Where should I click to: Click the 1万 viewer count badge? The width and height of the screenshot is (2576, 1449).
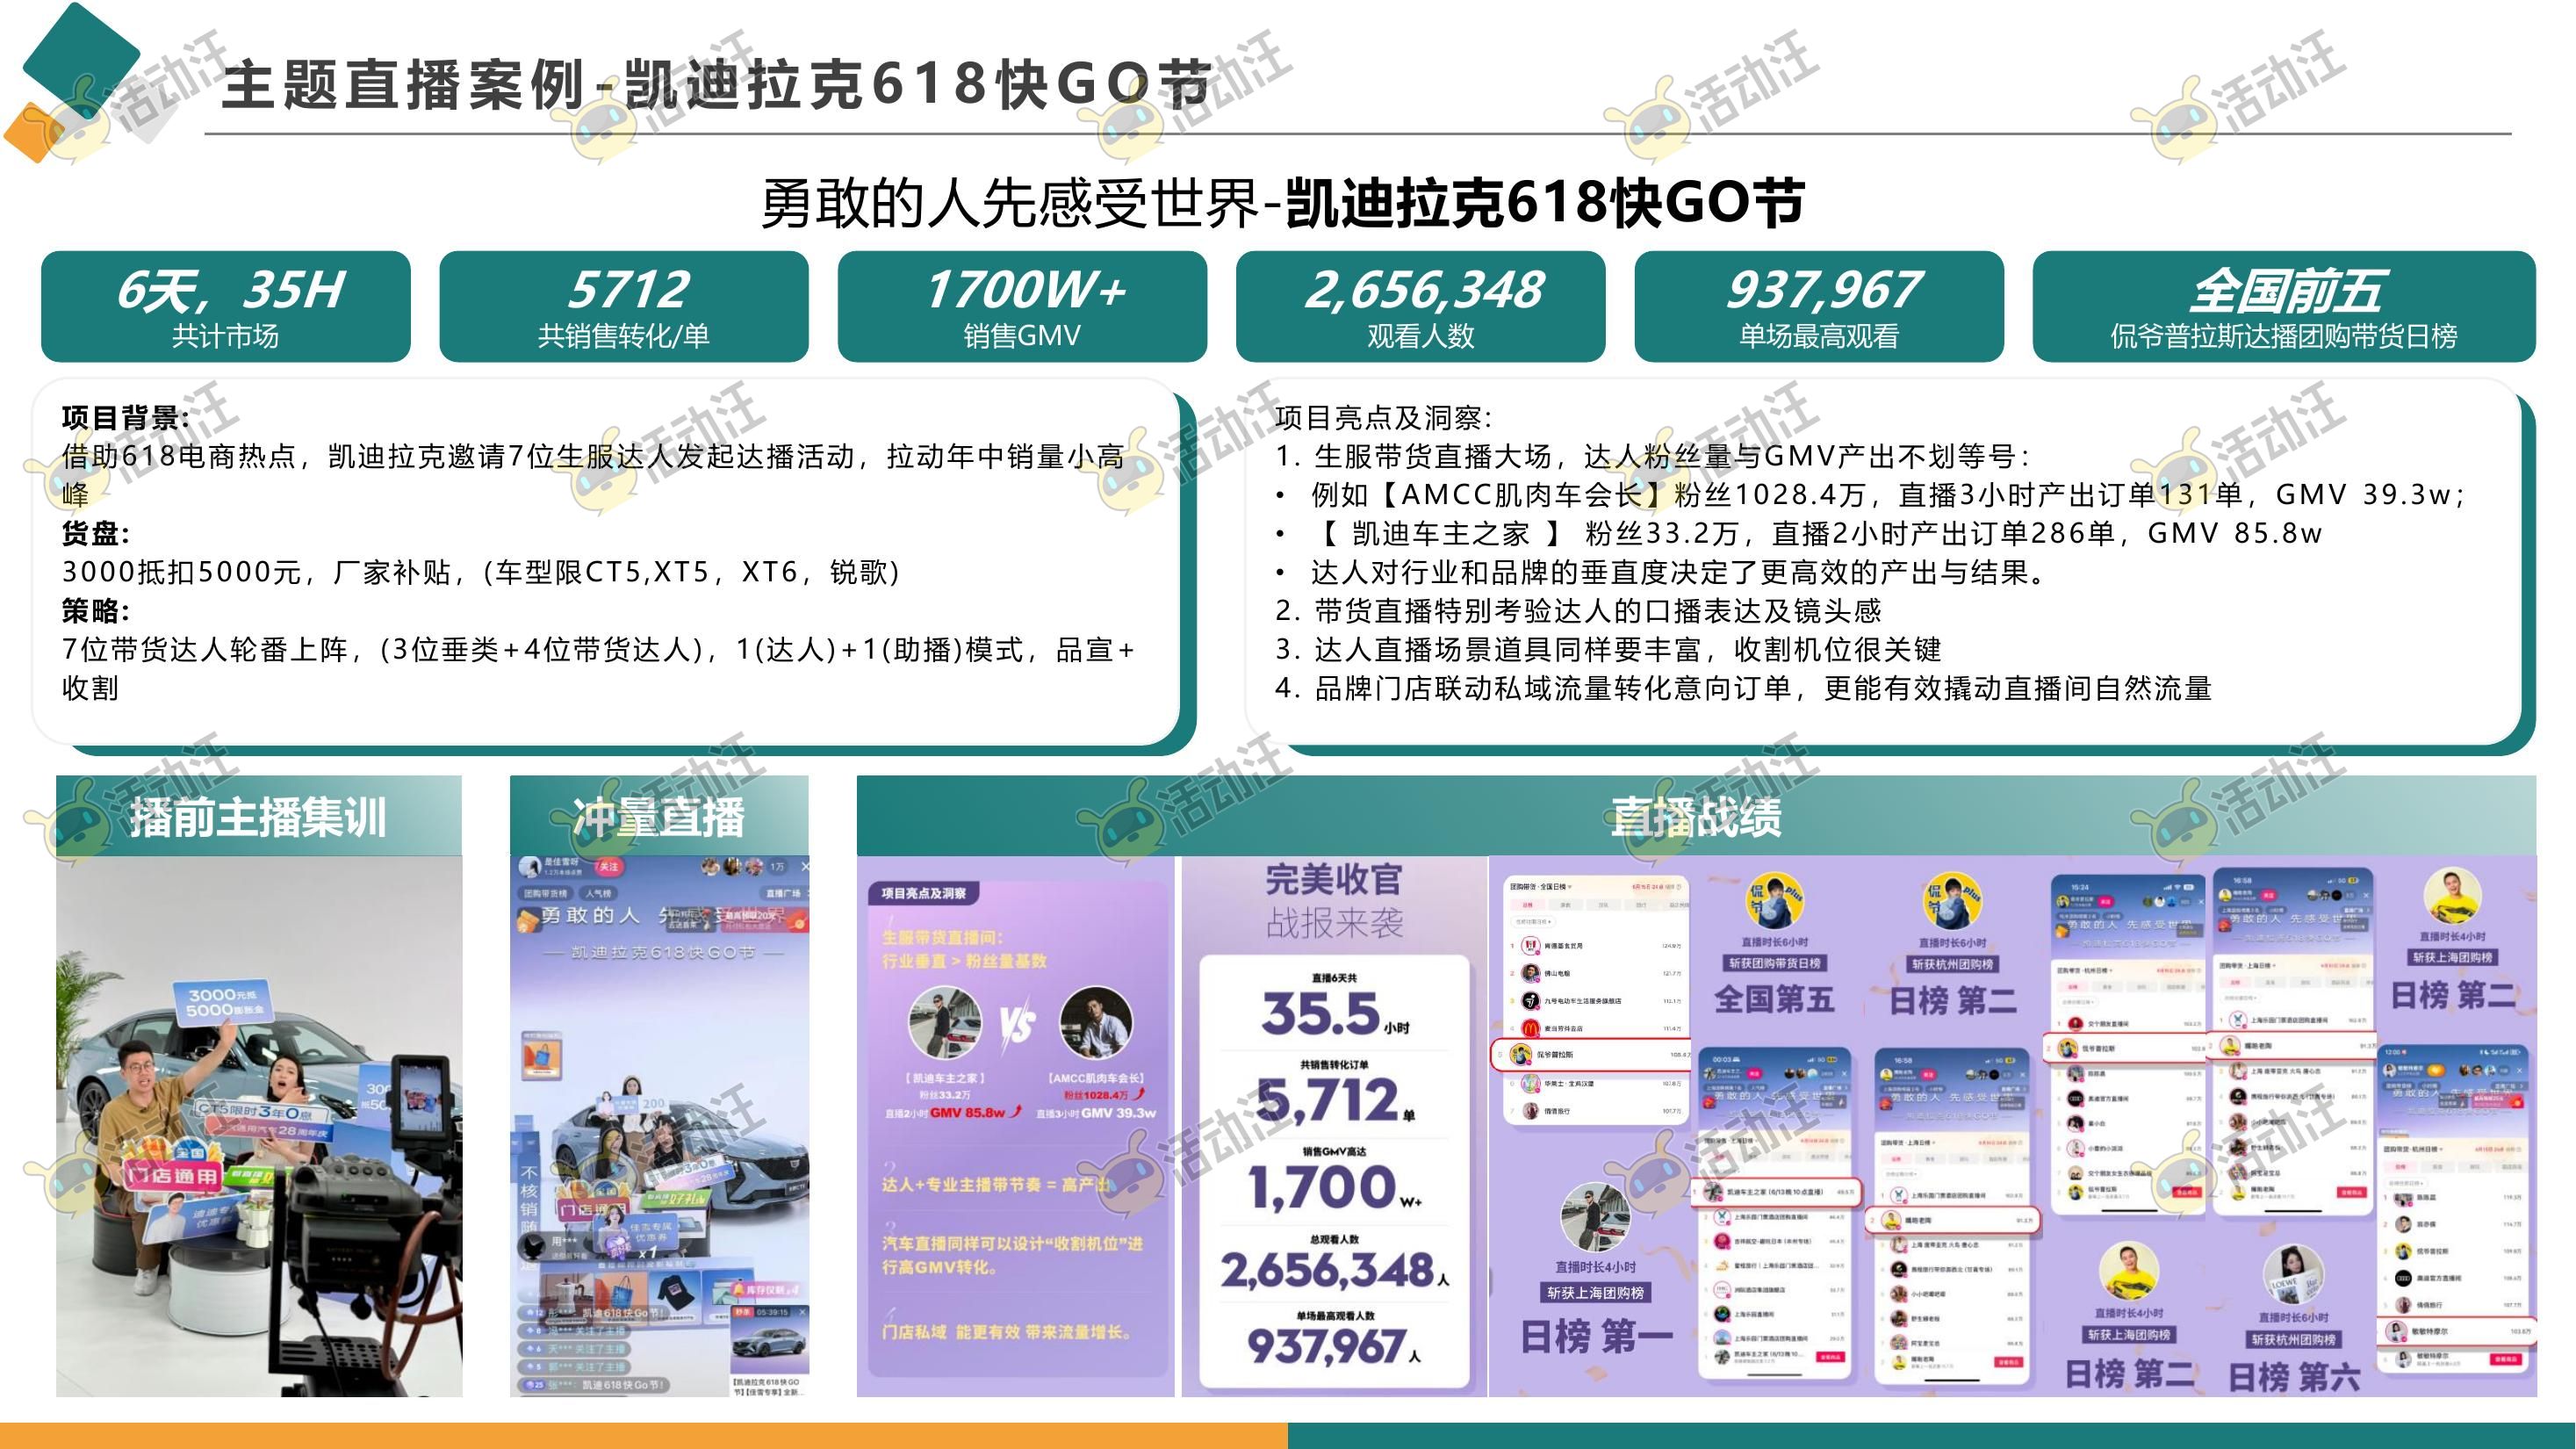(777, 867)
